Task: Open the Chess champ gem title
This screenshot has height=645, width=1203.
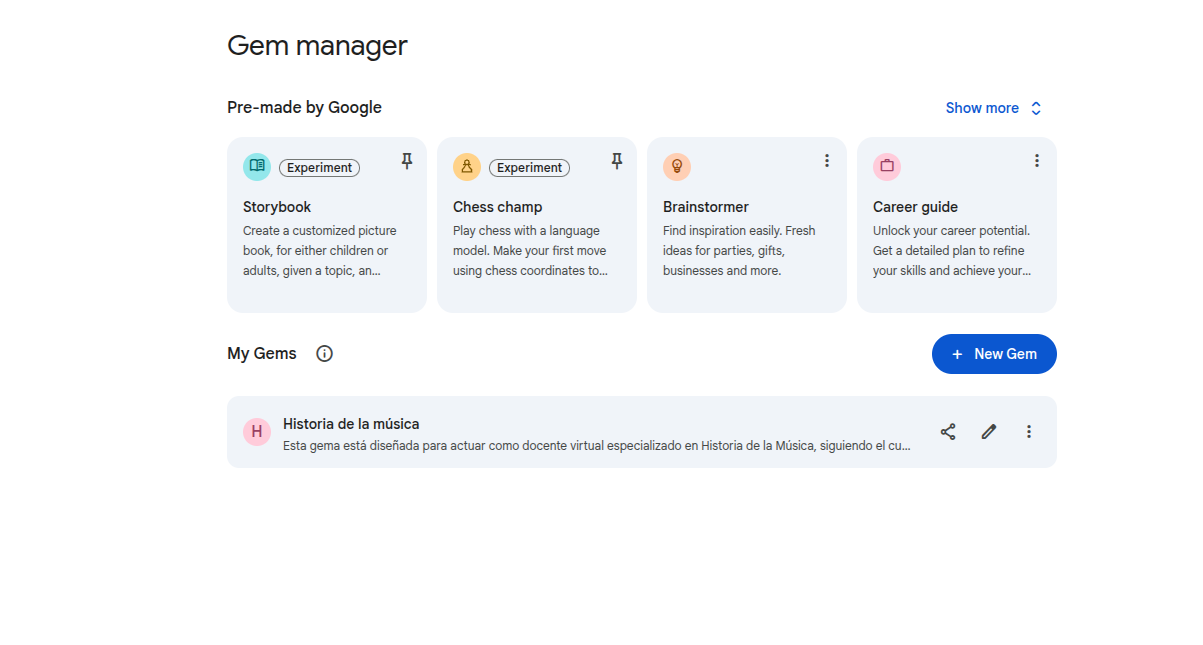Action: [x=497, y=207]
